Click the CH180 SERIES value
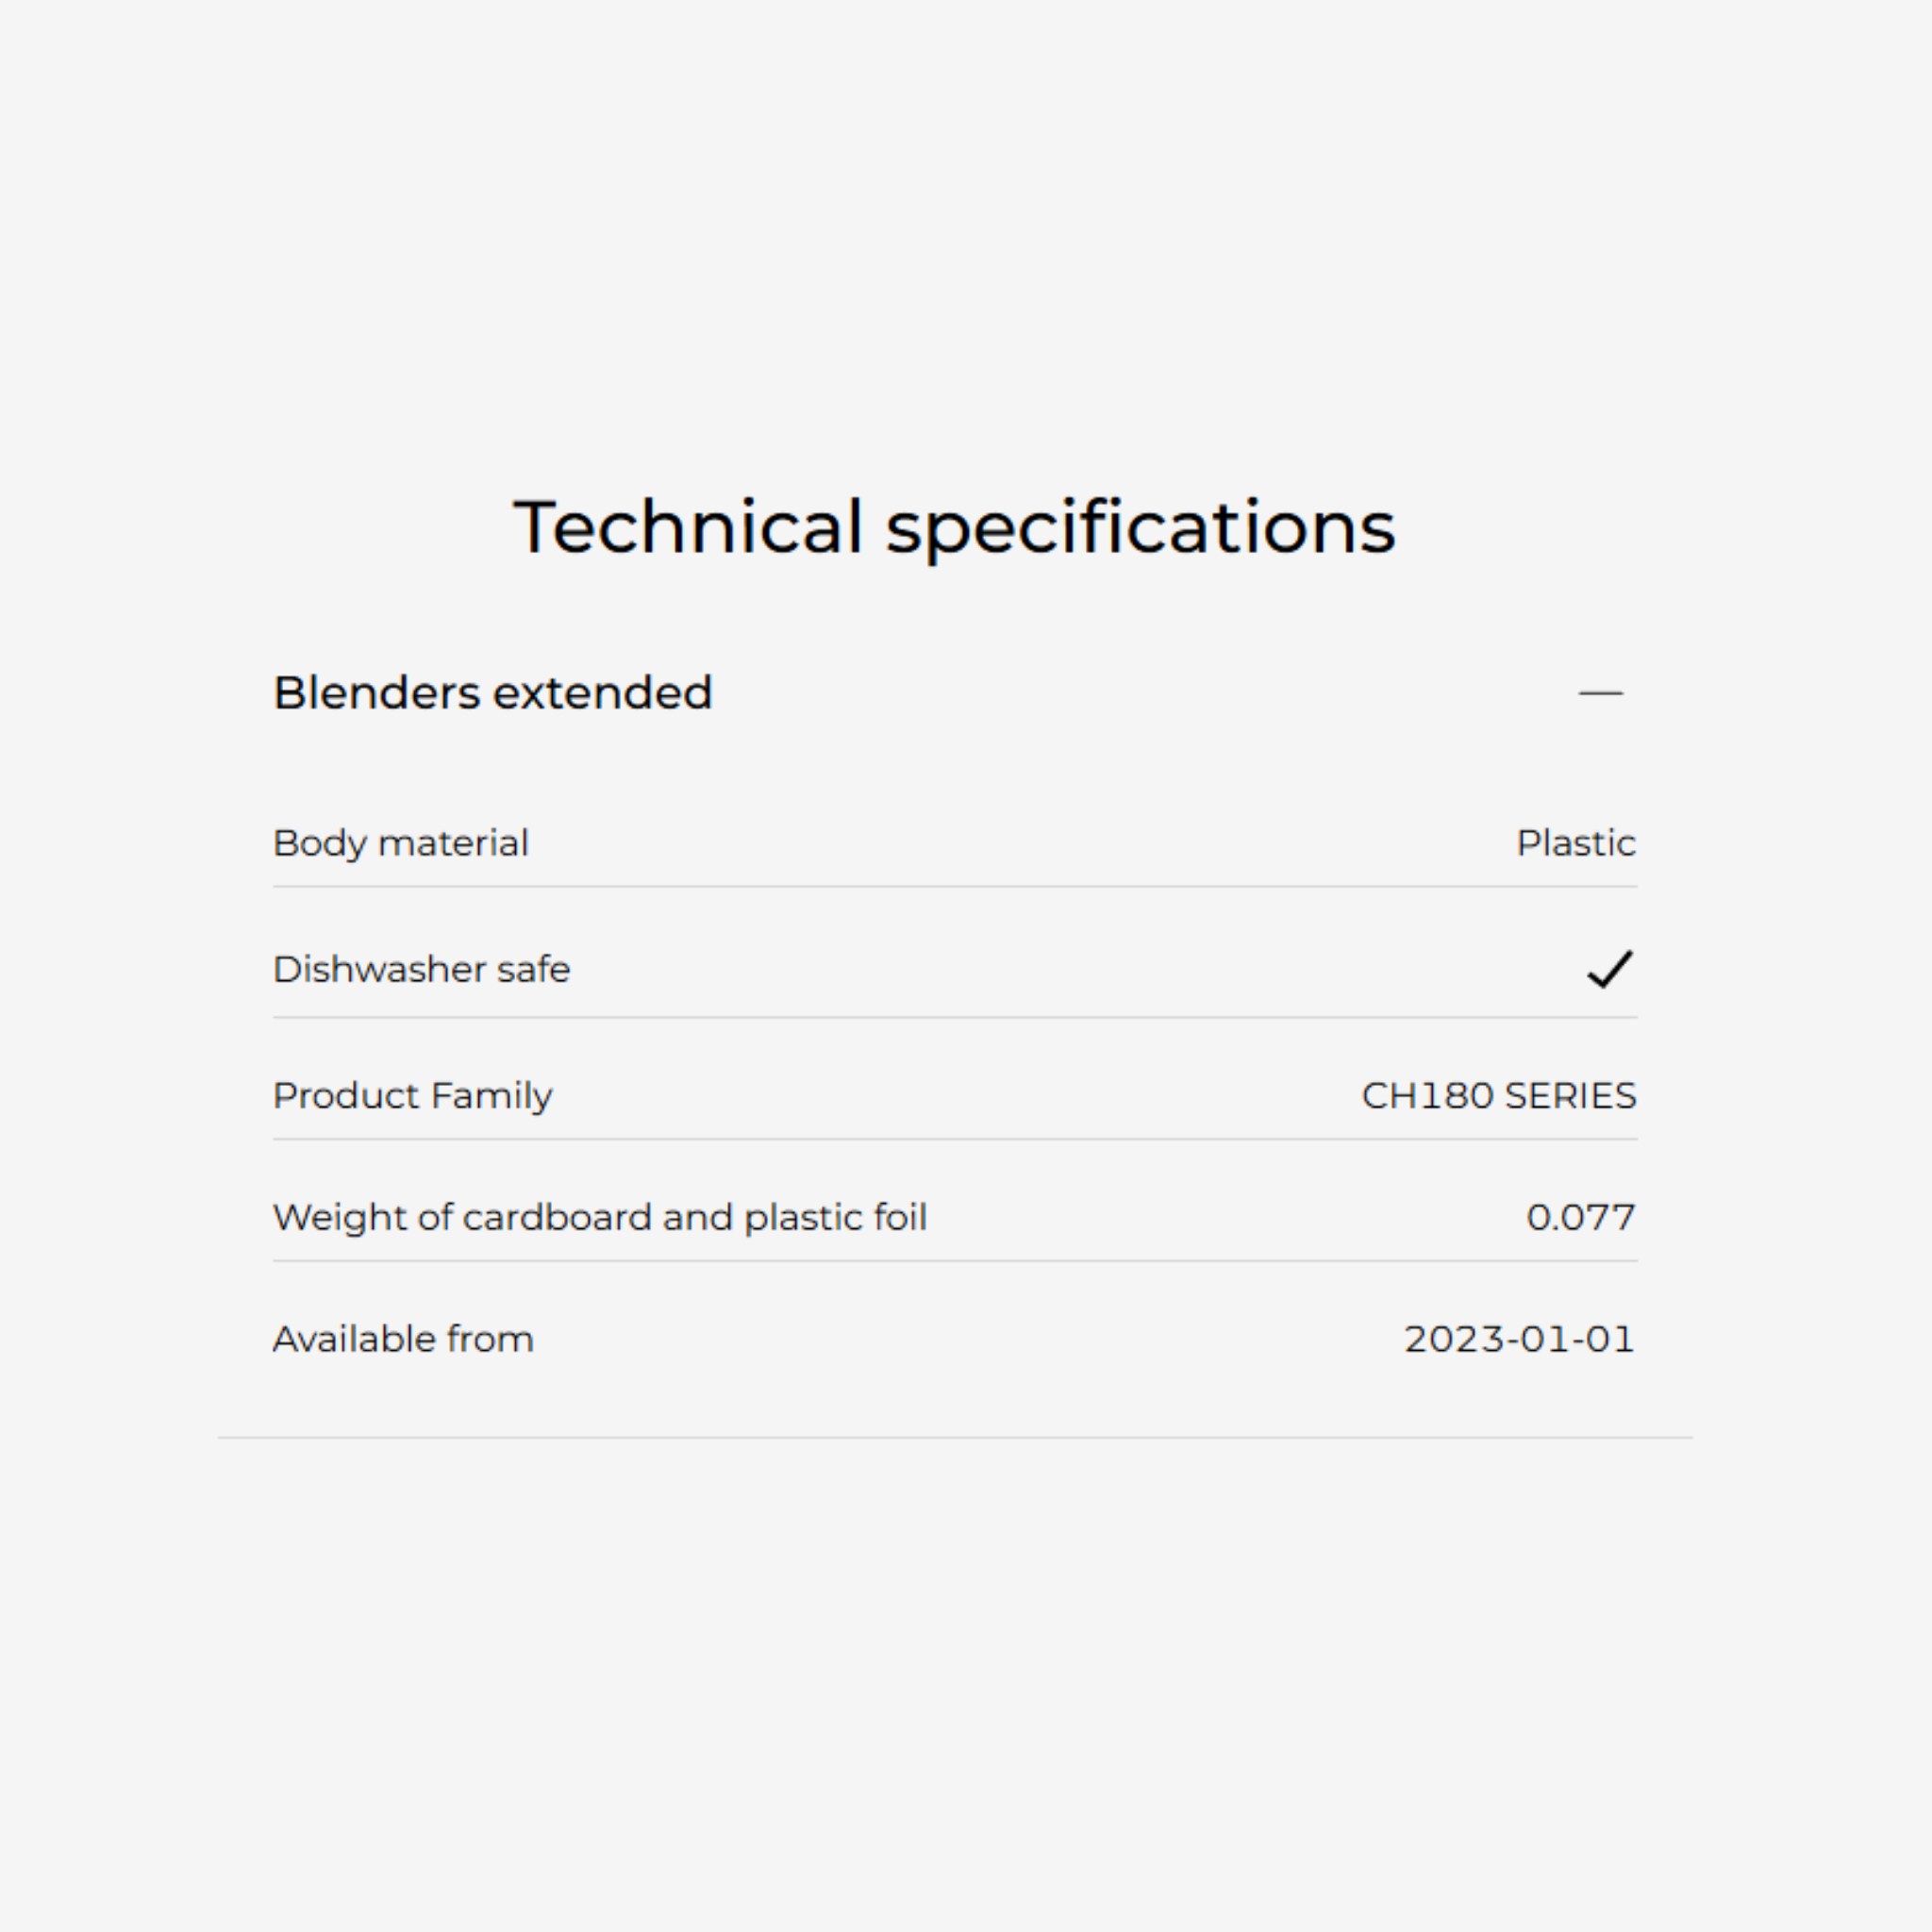This screenshot has height=1932, width=1932. pos(1498,1096)
